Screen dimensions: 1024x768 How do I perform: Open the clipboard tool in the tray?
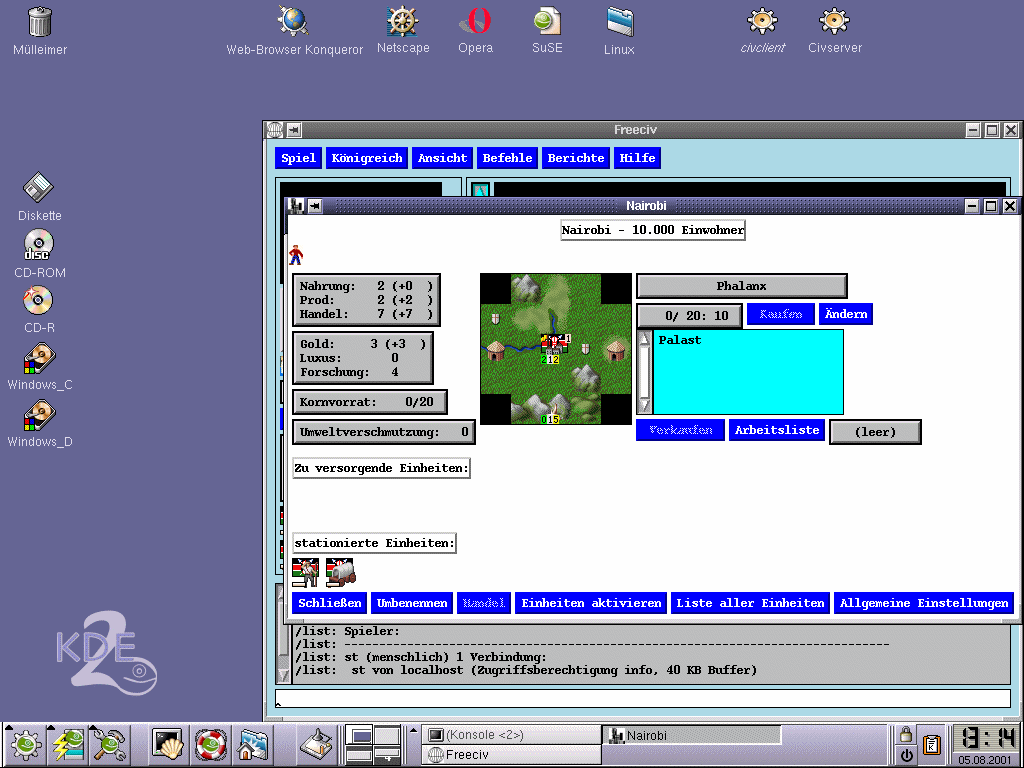tap(932, 744)
